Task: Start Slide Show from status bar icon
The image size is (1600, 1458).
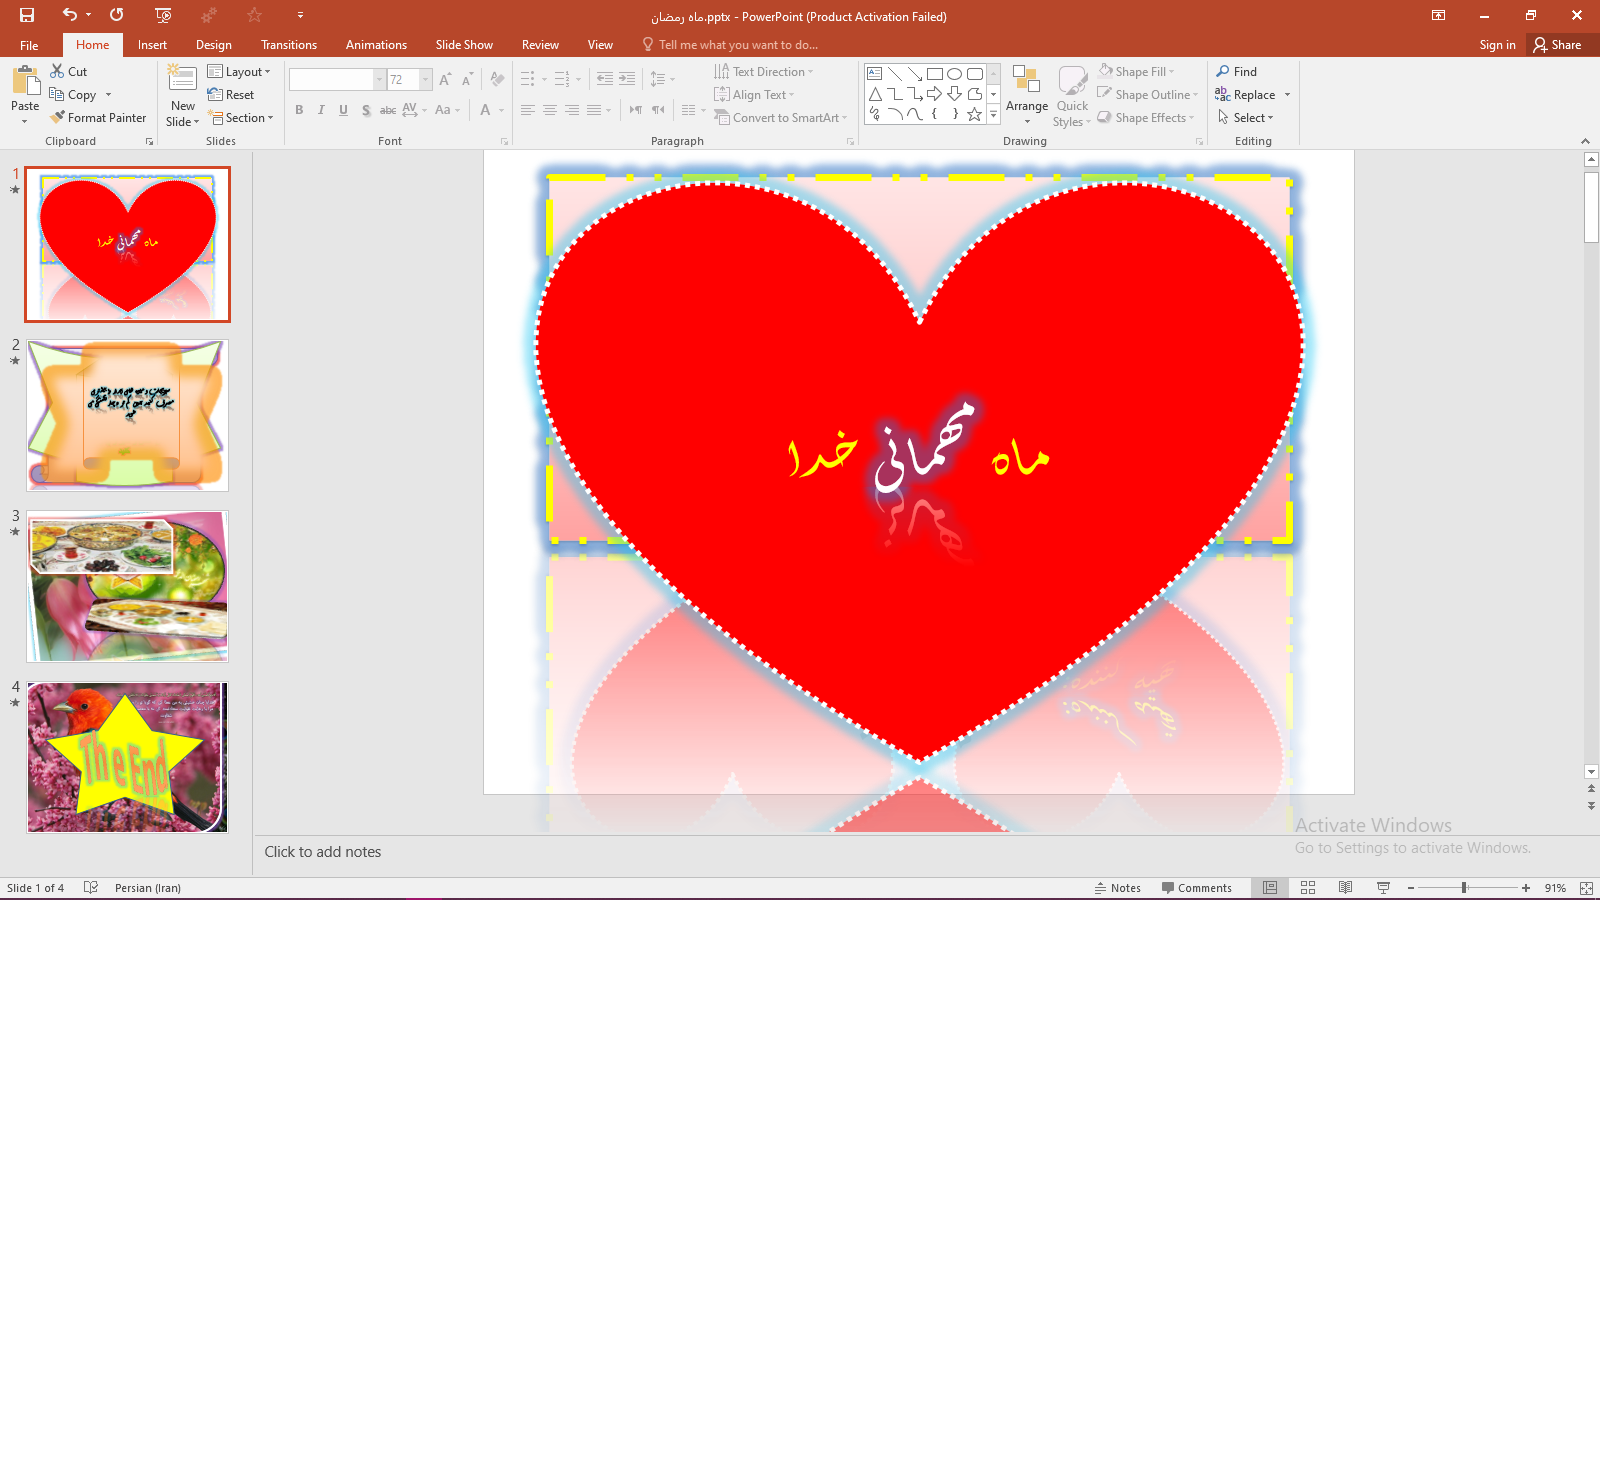Action: point(1383,888)
